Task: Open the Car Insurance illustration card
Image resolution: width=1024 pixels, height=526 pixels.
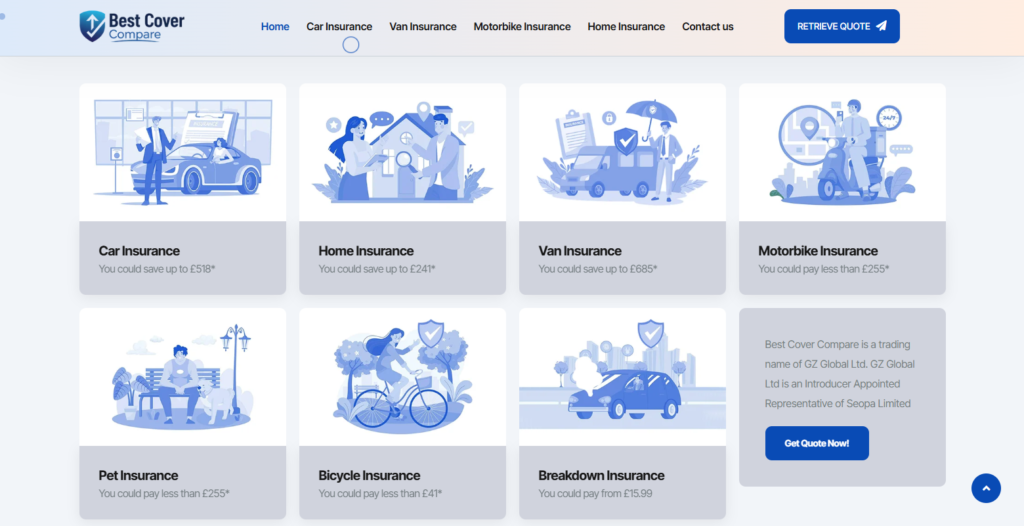Action: tap(183, 152)
